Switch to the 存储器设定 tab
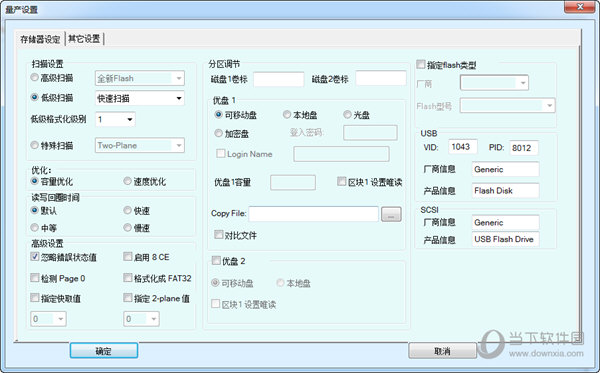This screenshot has height=373, width=600. coord(40,39)
